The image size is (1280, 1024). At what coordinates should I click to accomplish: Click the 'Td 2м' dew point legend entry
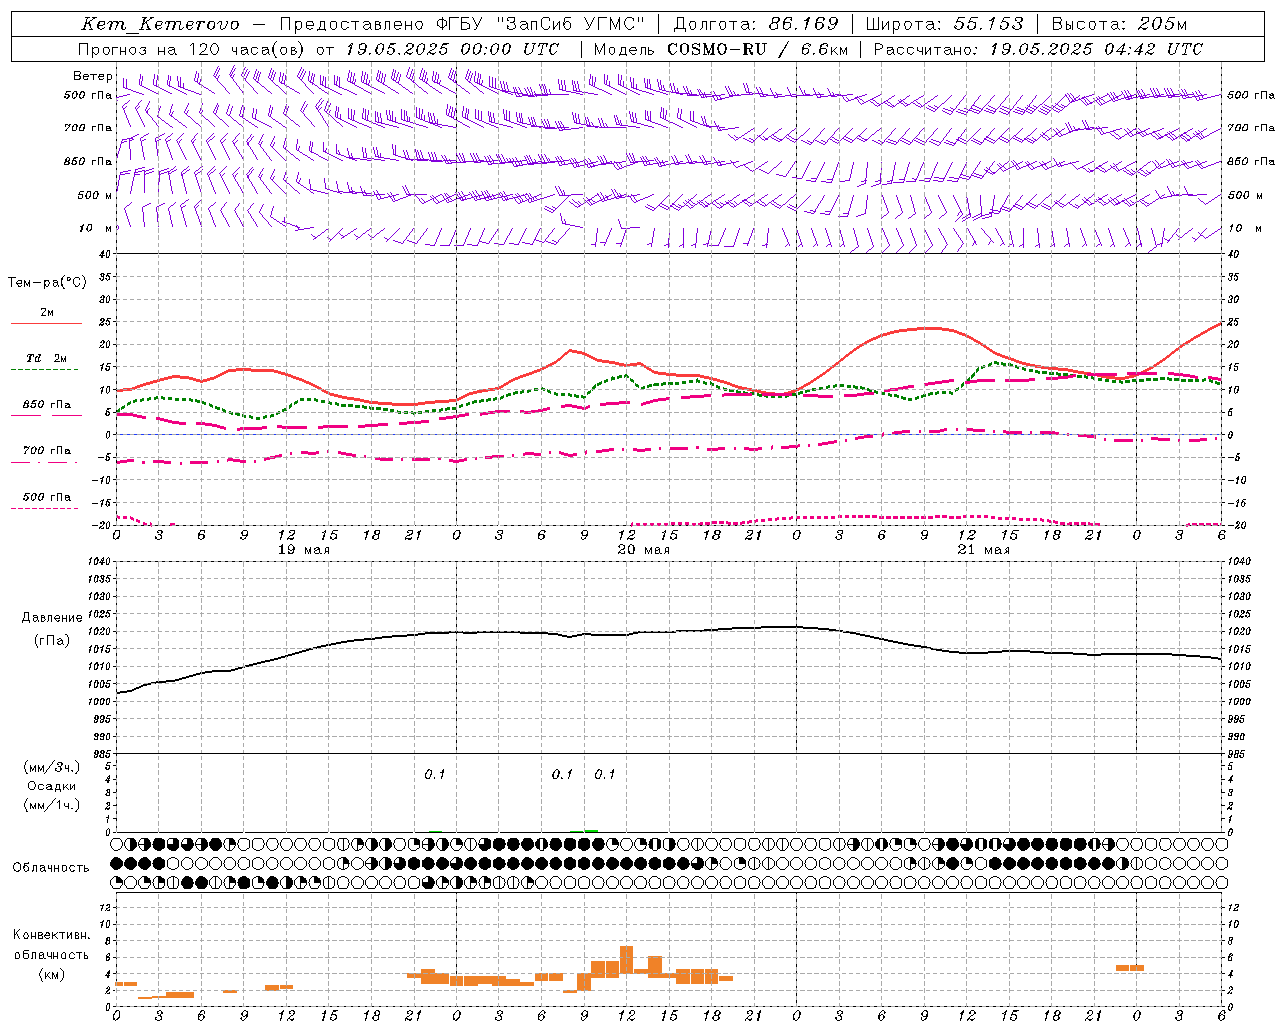click(x=47, y=358)
